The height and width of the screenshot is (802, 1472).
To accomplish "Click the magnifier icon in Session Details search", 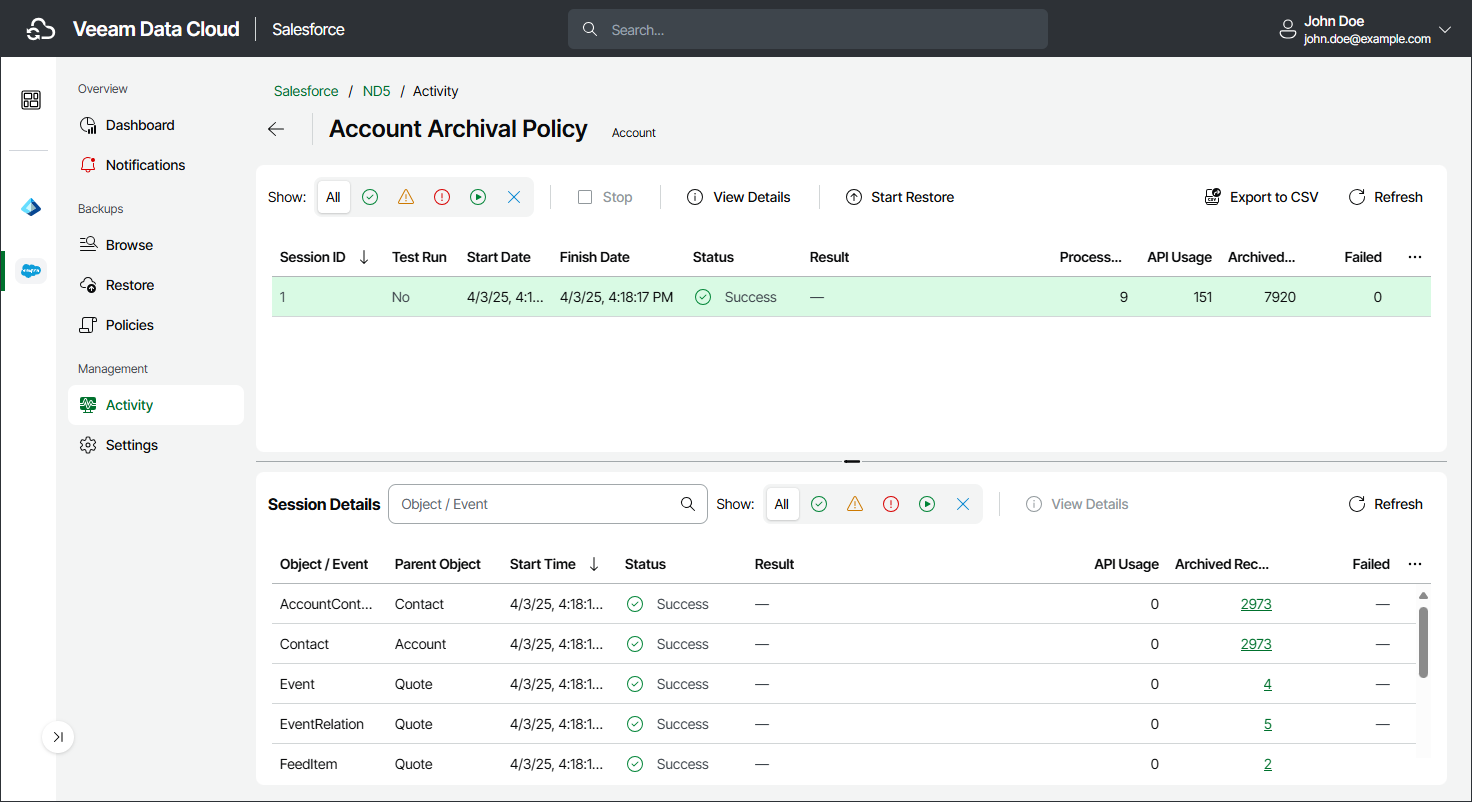I will pyautogui.click(x=688, y=504).
